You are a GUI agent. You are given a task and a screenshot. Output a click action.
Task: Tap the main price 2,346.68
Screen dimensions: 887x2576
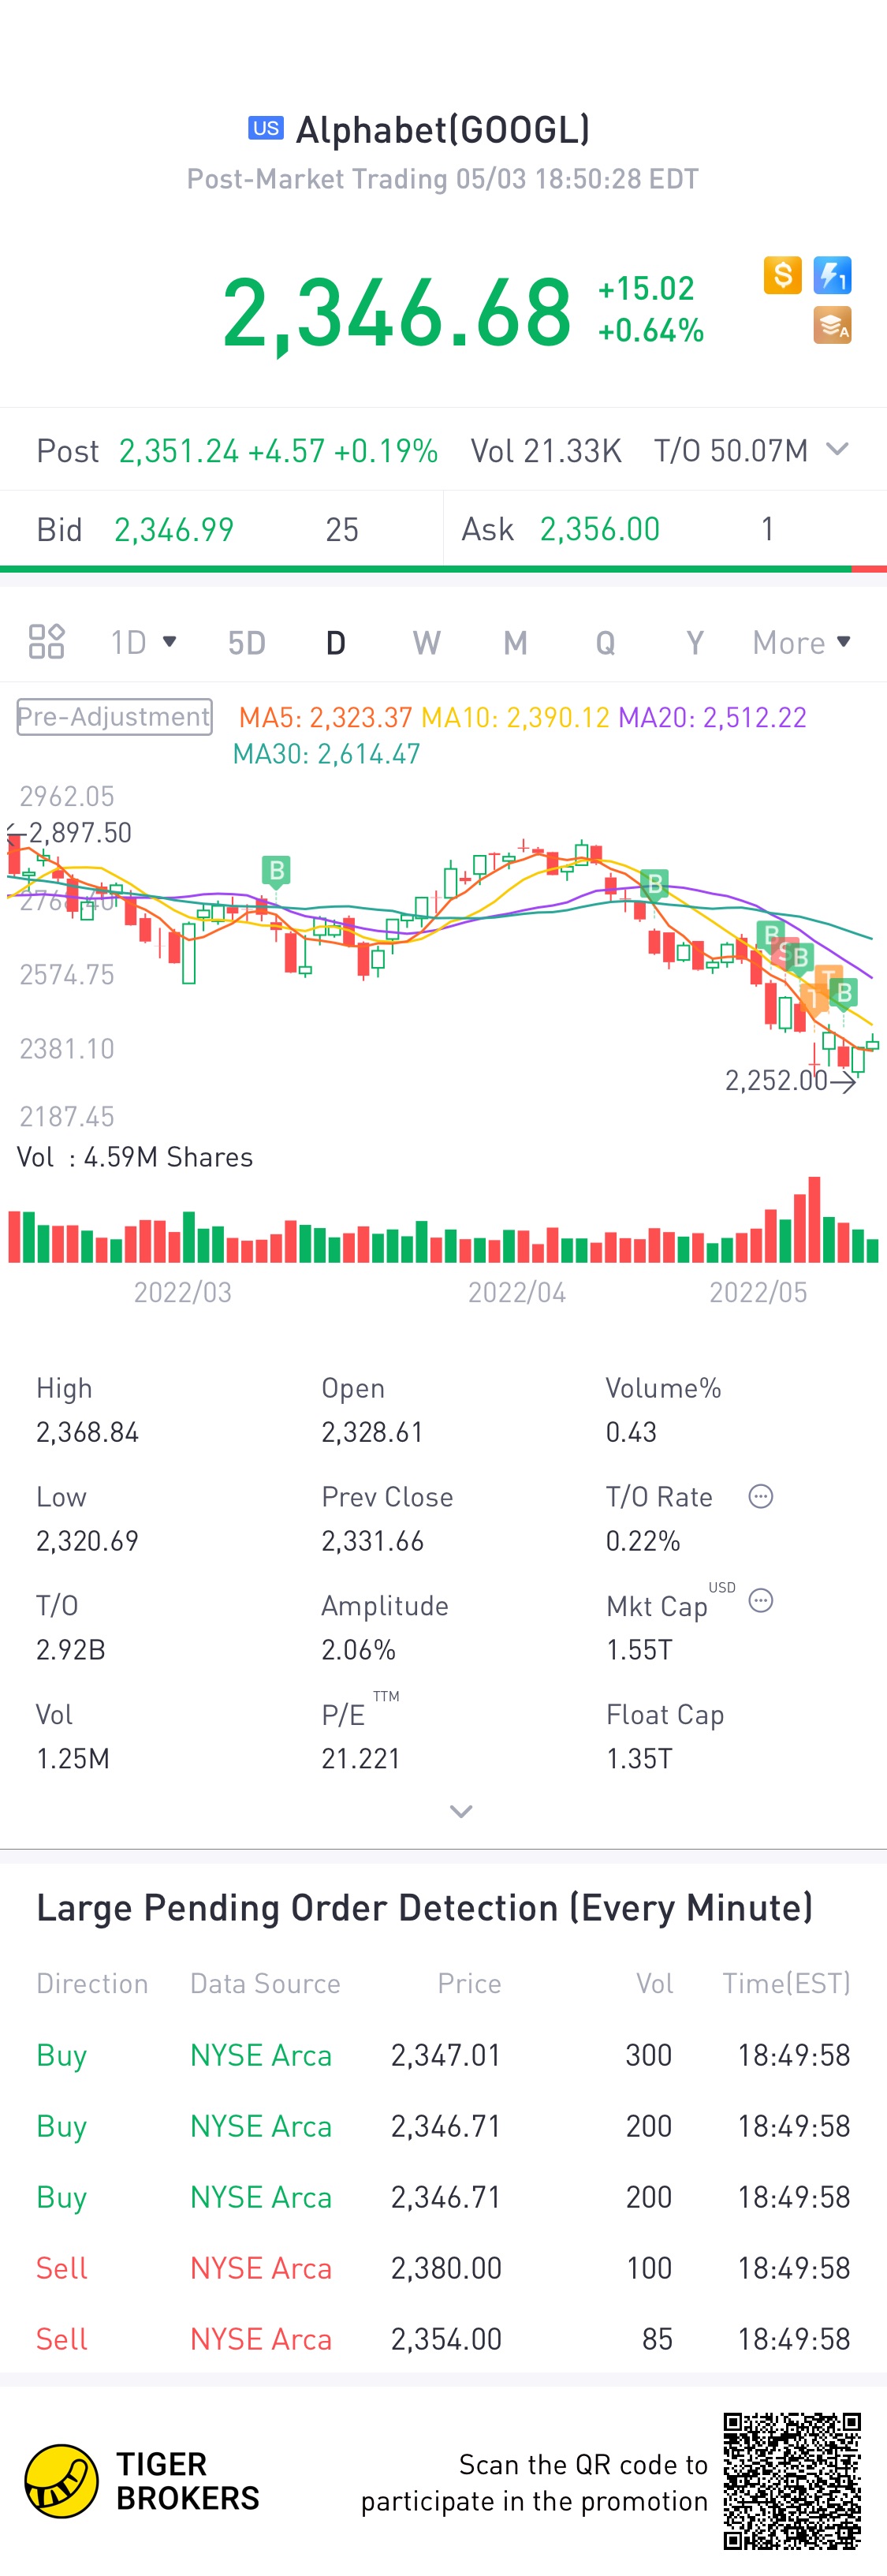pyautogui.click(x=397, y=313)
